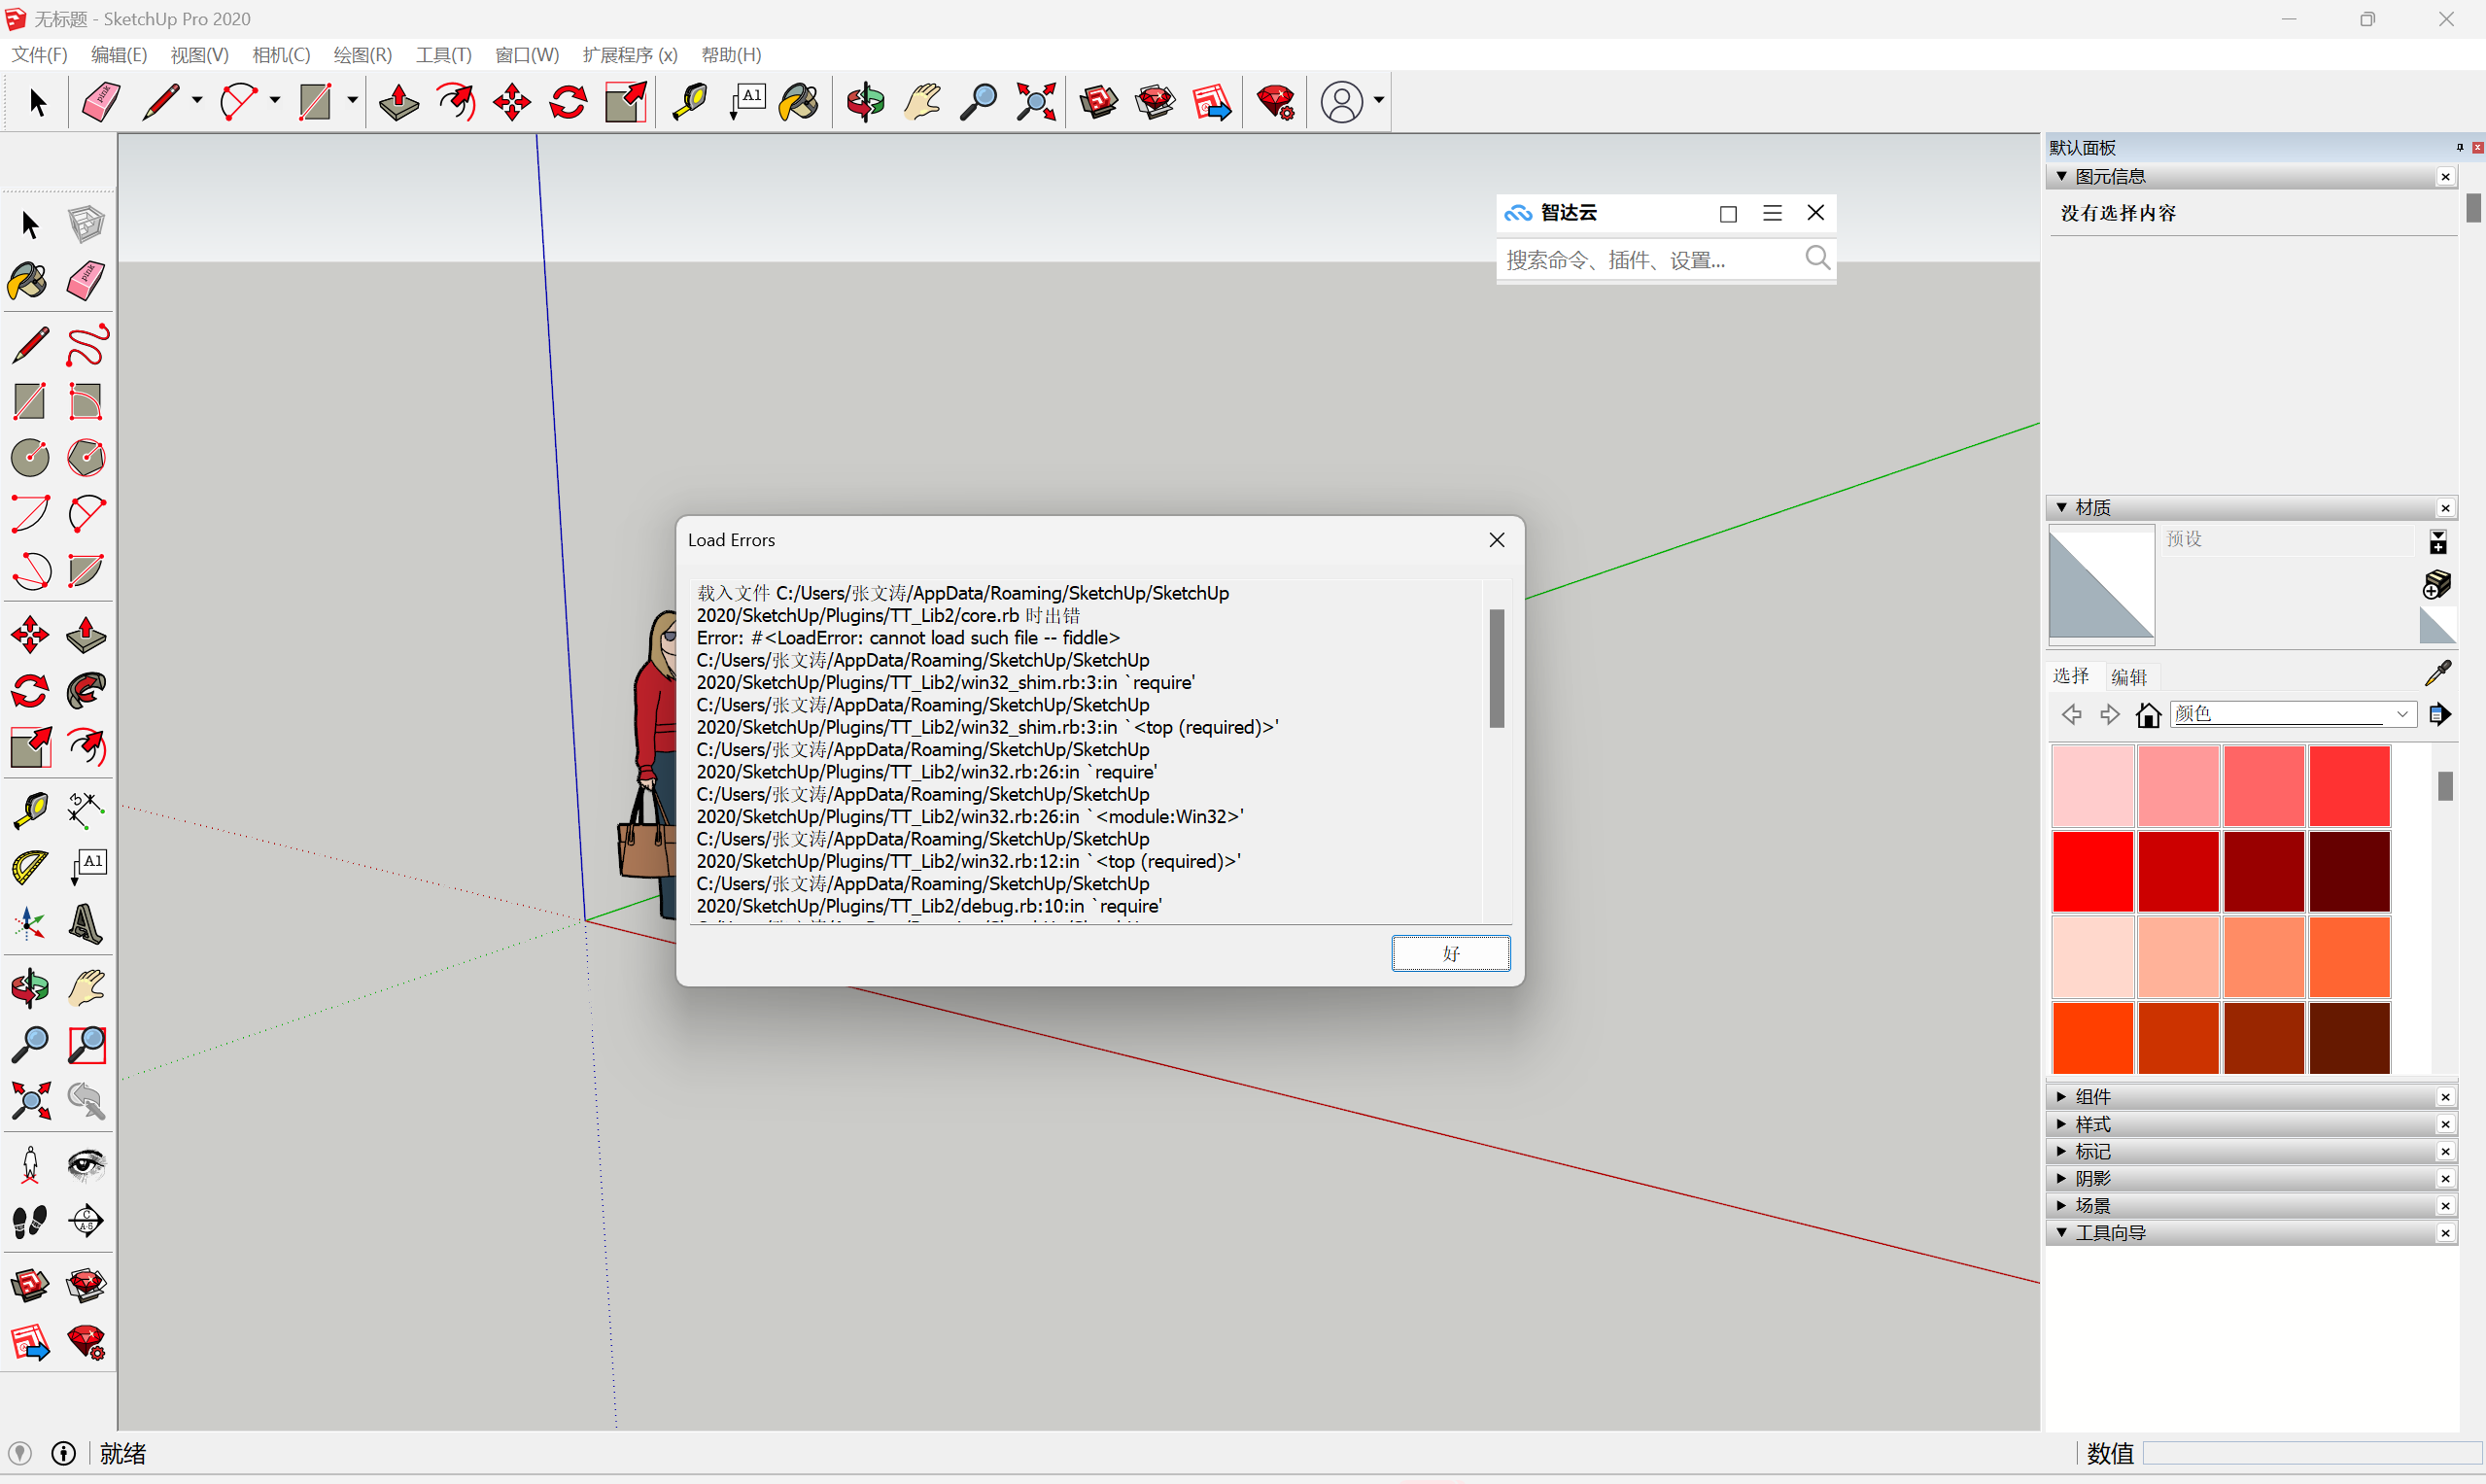
Task: Click the eyedropper sample paint icon
Action: point(2438,673)
